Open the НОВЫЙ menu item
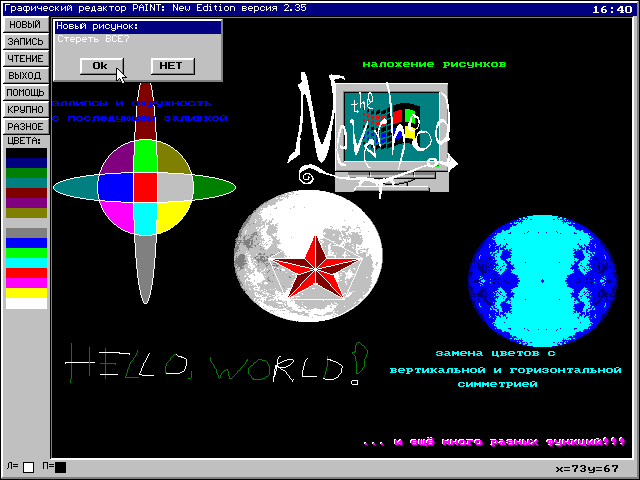The image size is (640, 480). click(25, 24)
